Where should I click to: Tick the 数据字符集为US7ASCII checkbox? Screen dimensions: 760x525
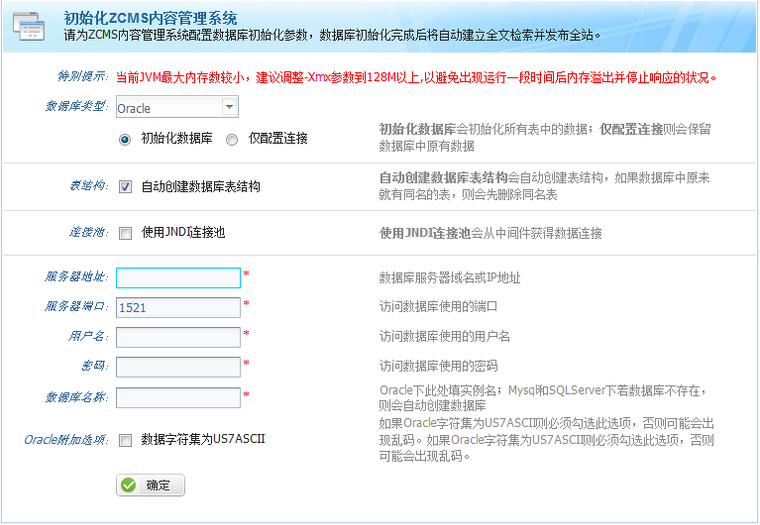tap(125, 439)
